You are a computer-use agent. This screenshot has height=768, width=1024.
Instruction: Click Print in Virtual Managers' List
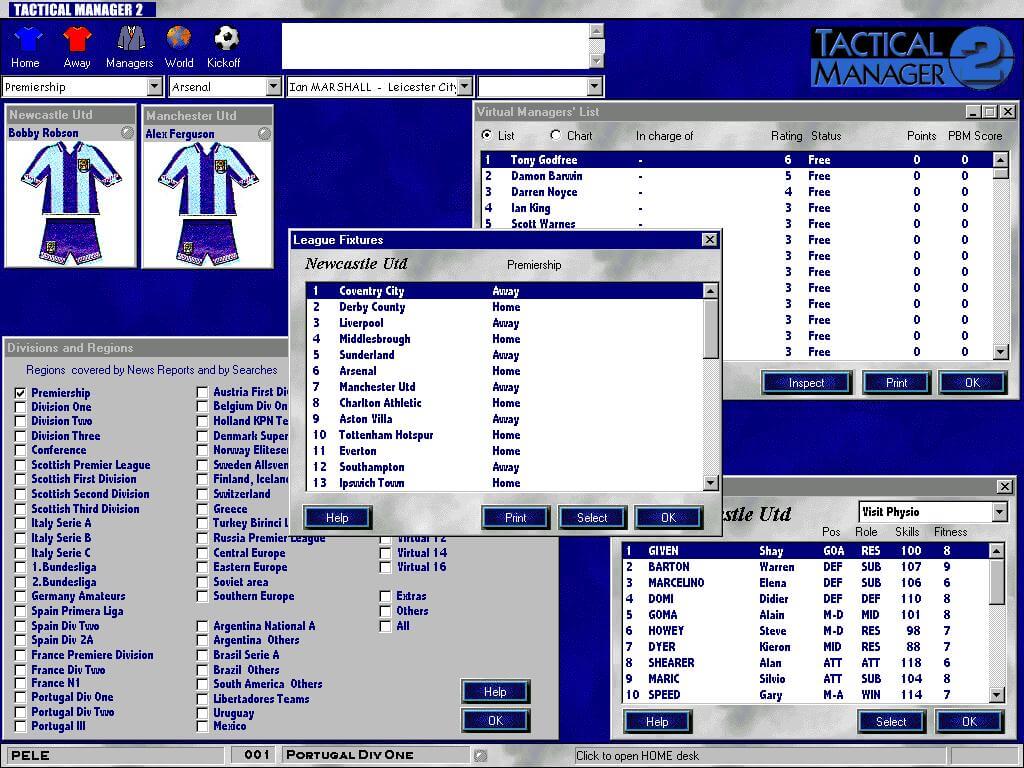[x=897, y=383]
